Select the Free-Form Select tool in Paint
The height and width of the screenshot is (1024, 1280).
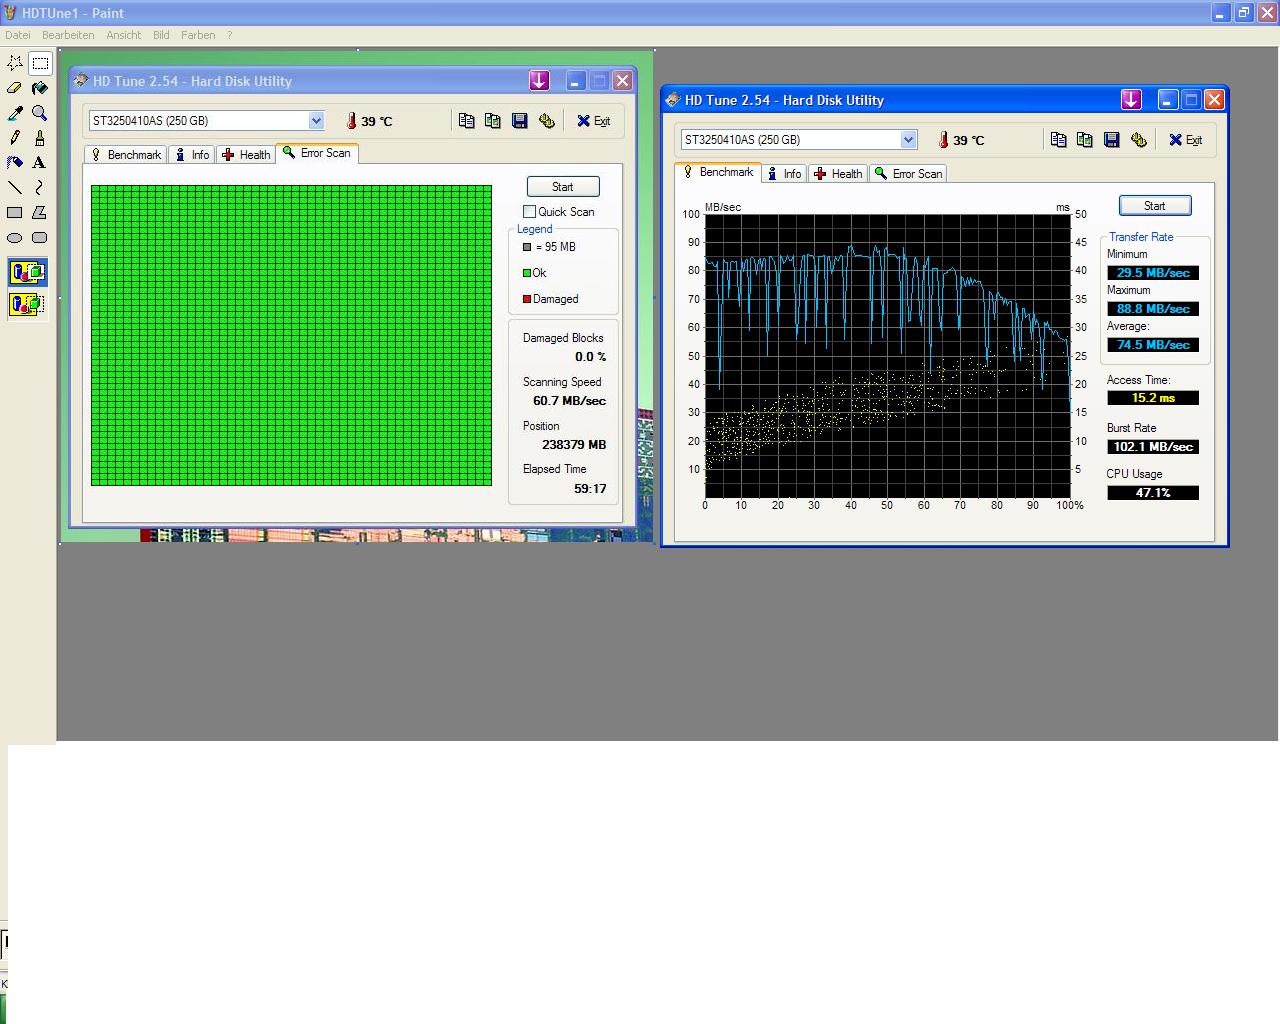coord(15,63)
